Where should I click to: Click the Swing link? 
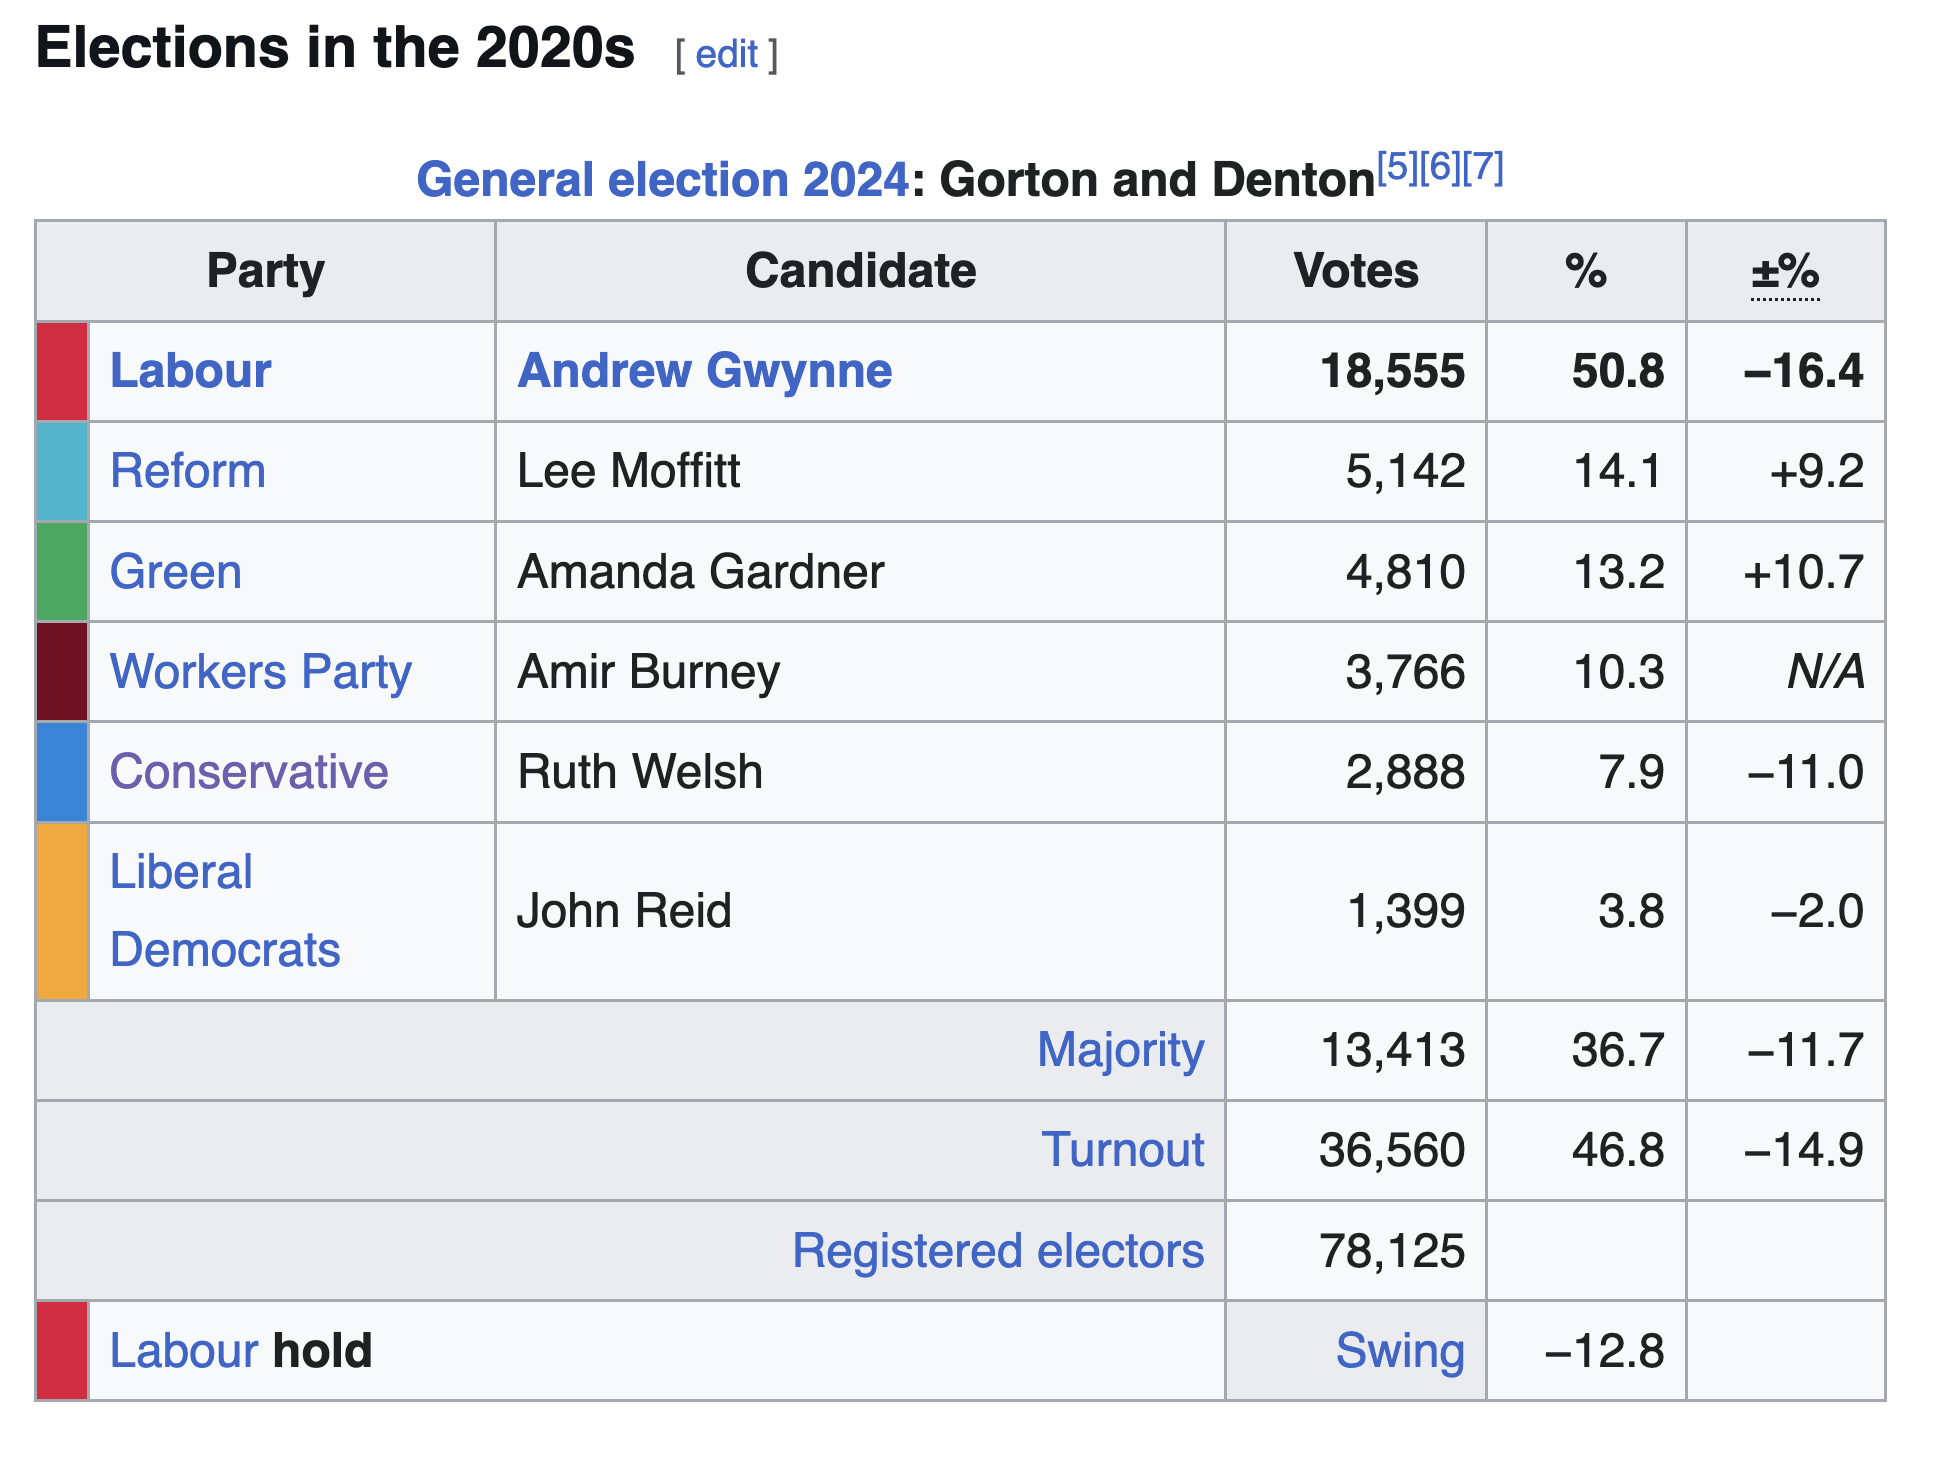pos(1399,1351)
